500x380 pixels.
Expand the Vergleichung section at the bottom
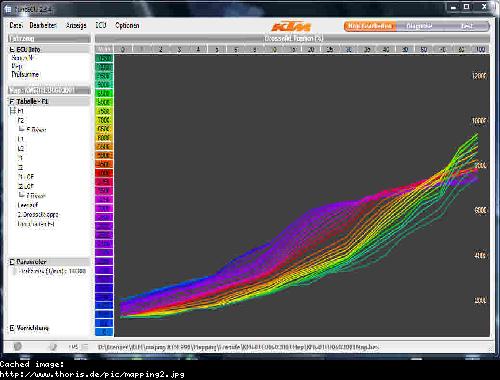[x=12, y=328]
